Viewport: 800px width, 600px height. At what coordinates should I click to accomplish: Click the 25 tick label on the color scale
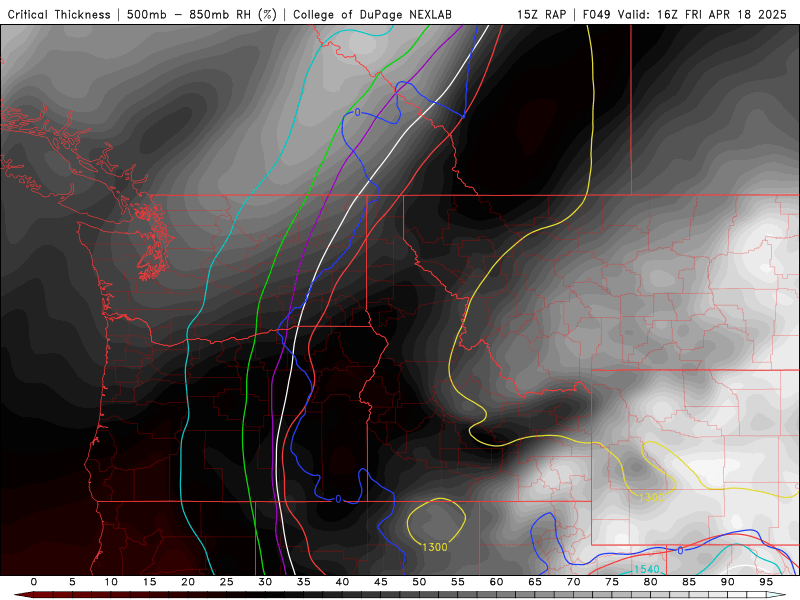click(227, 582)
